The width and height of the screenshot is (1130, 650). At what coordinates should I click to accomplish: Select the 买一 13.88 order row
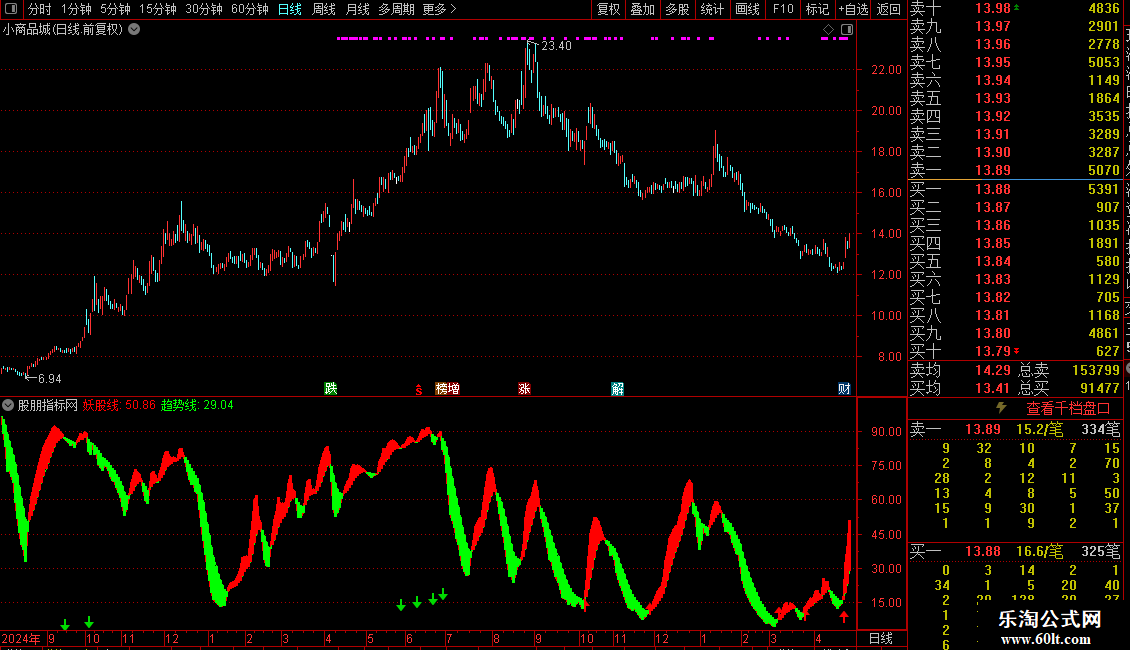[1015, 189]
